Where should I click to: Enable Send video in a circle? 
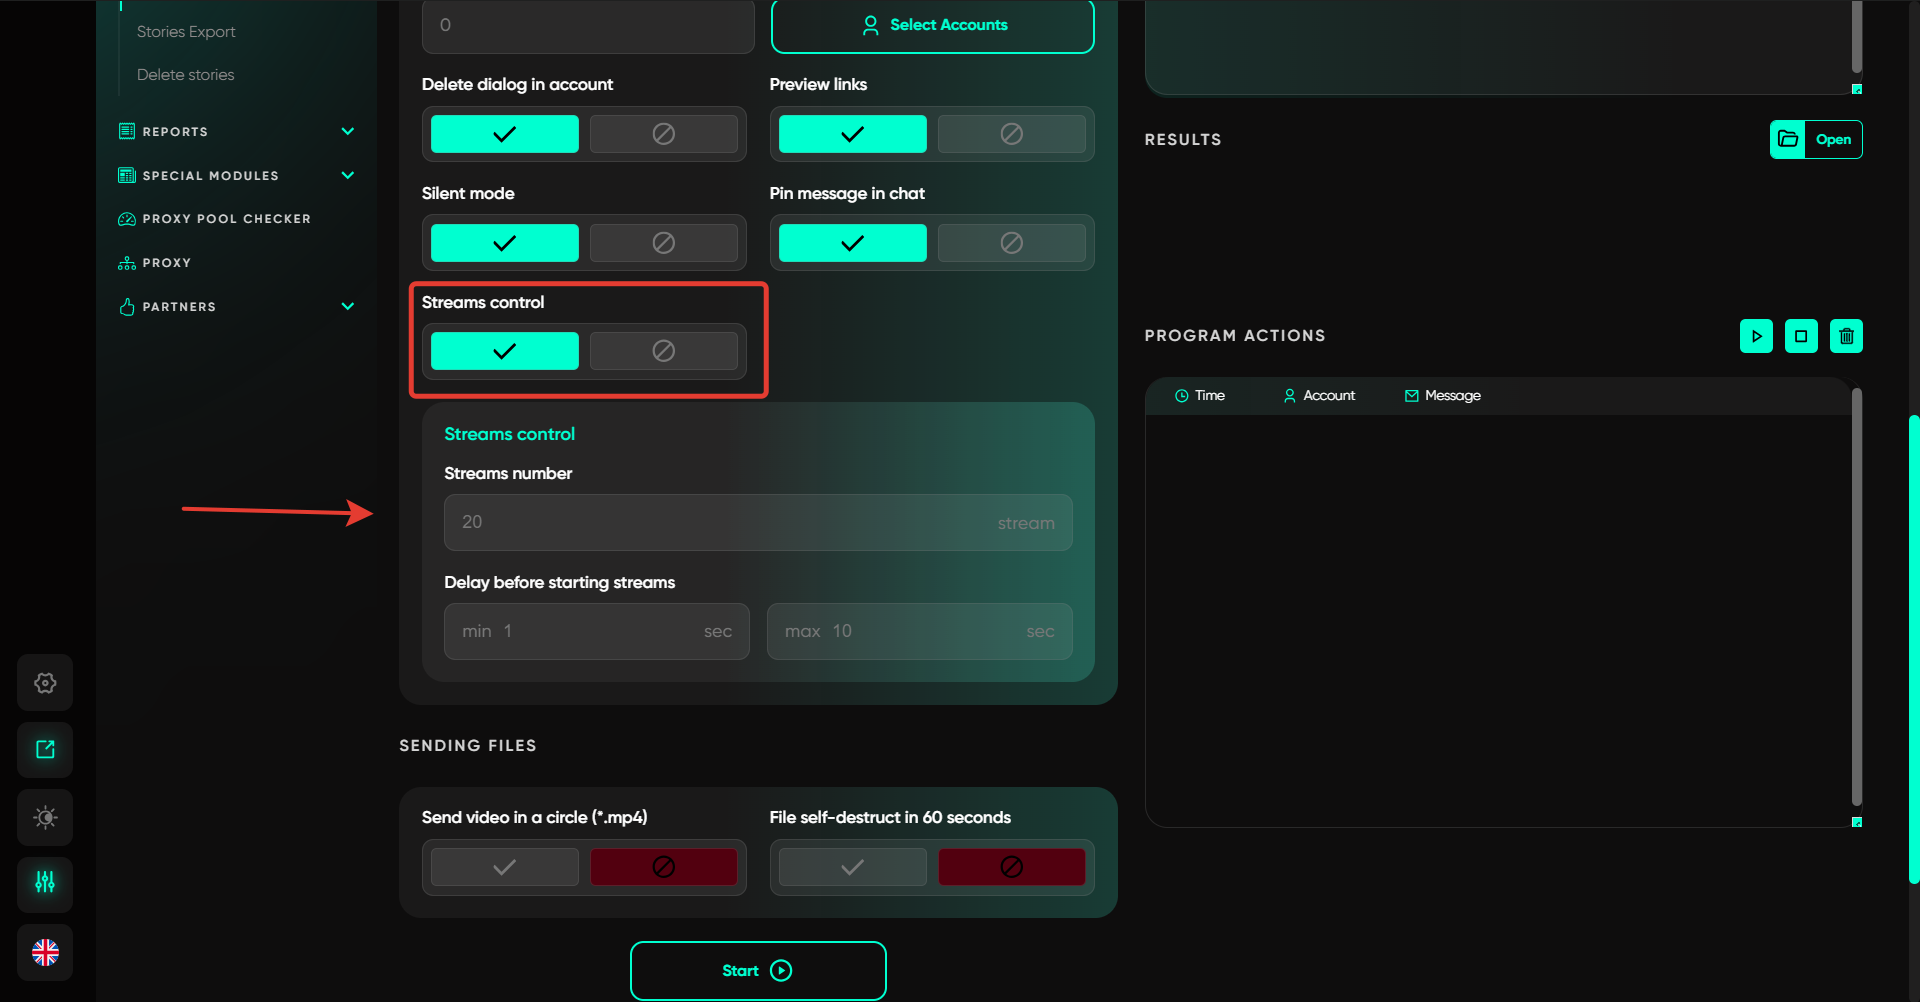pos(505,867)
